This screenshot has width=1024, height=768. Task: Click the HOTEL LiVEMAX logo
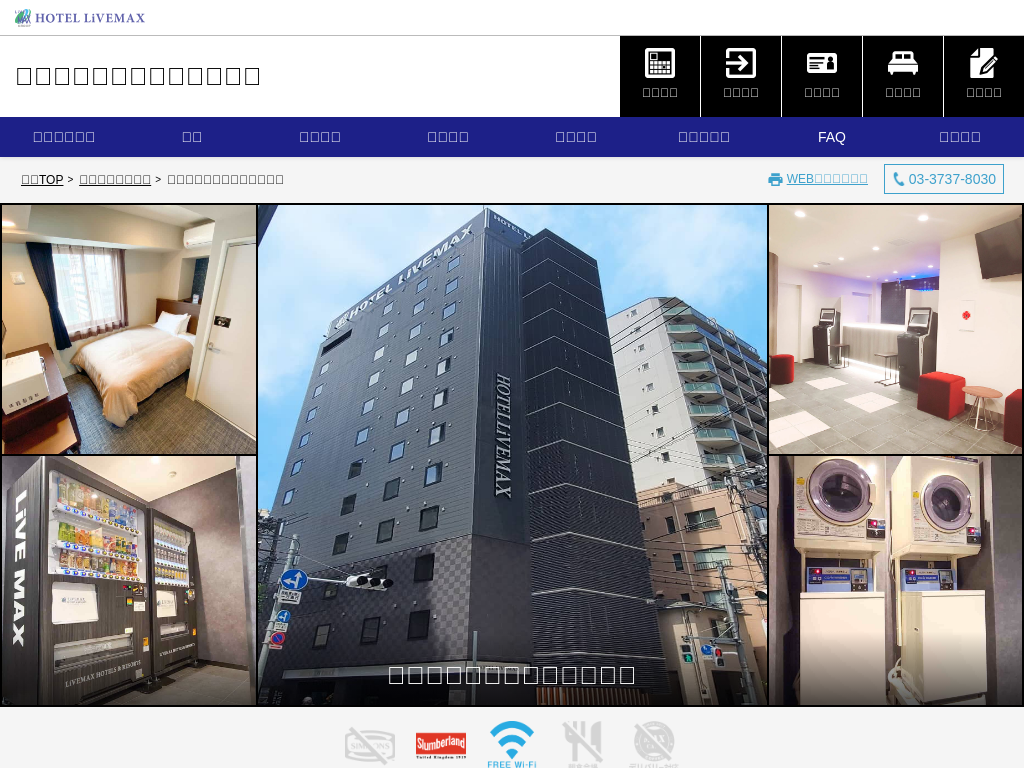(x=80, y=18)
